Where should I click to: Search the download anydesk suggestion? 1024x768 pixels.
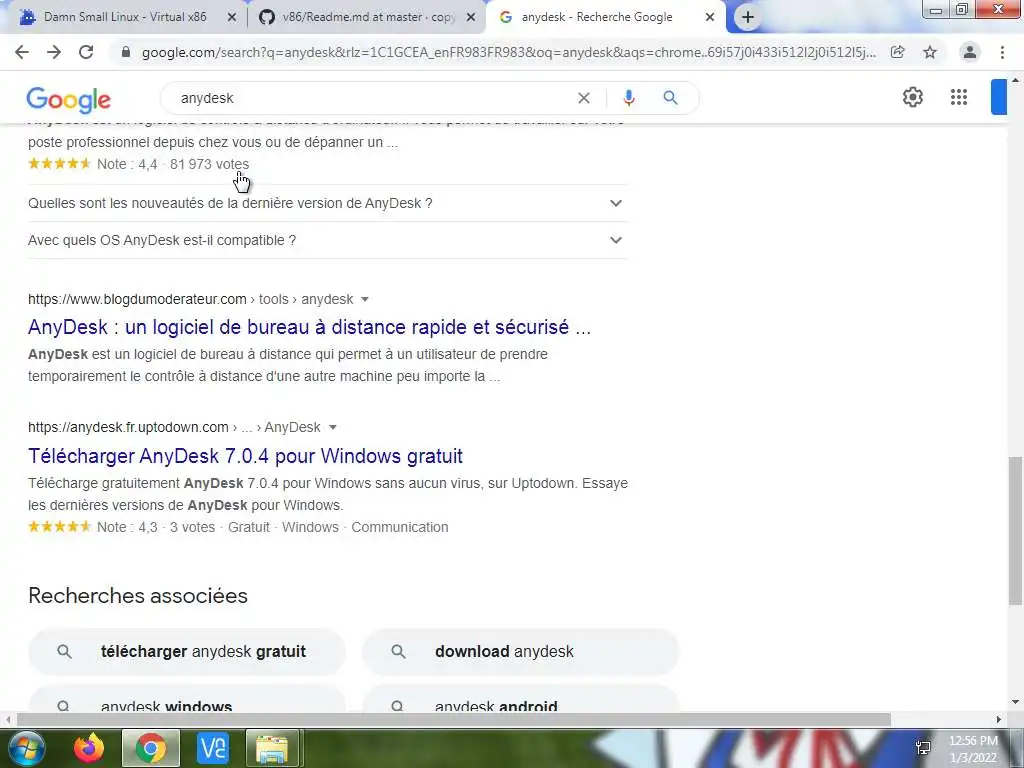520,652
